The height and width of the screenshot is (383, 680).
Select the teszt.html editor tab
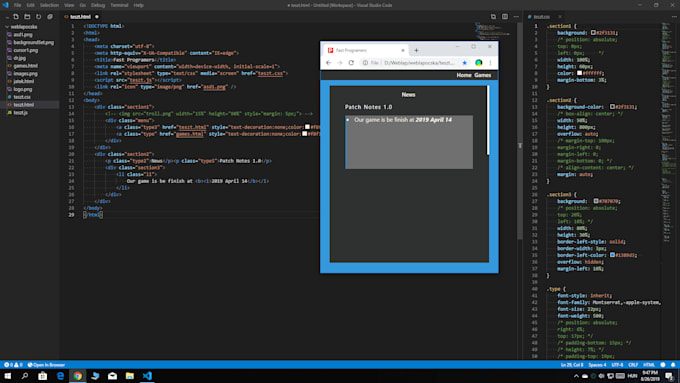80,16
